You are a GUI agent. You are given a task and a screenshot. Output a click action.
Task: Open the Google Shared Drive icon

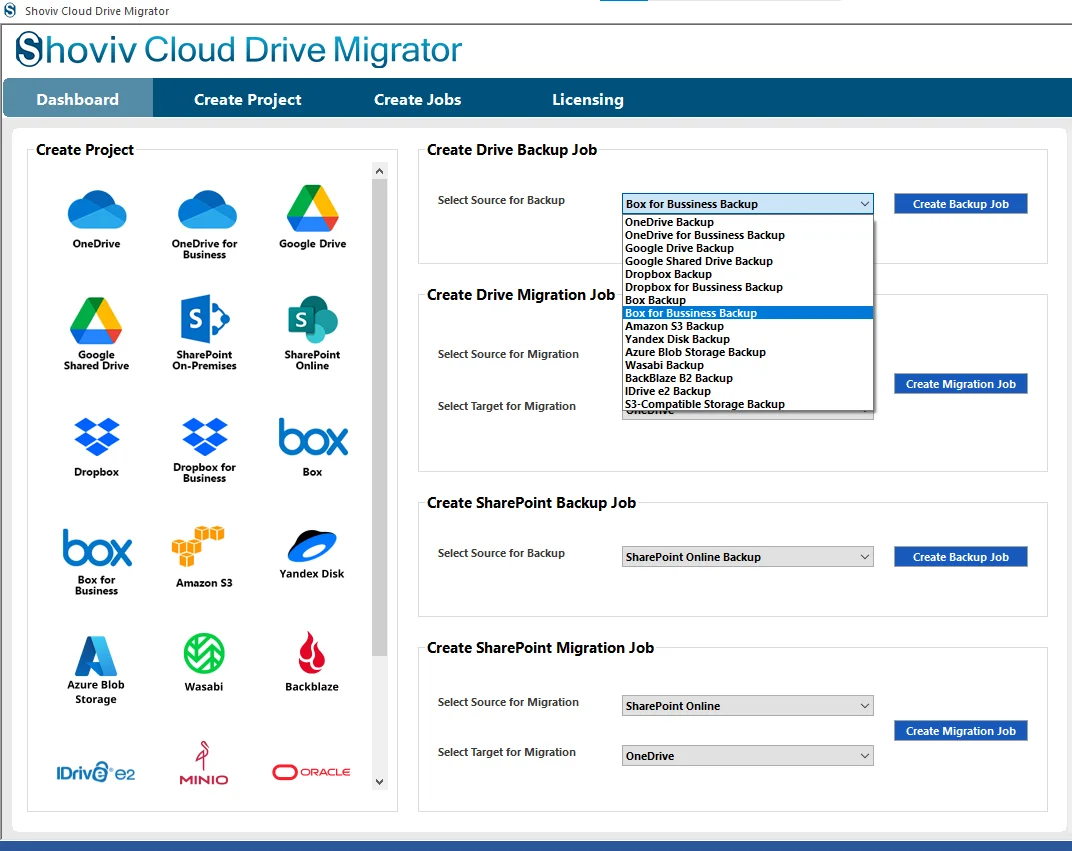96,320
